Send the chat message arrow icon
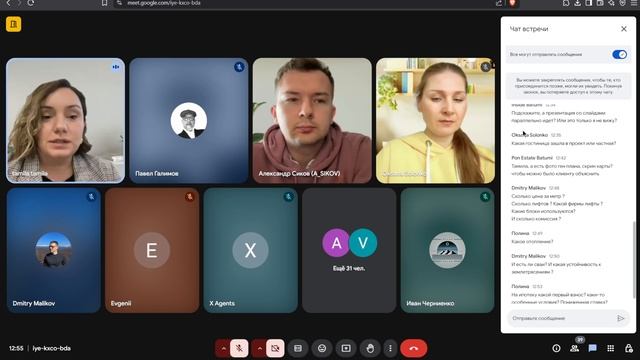This screenshot has height=360, width=640. [x=621, y=318]
